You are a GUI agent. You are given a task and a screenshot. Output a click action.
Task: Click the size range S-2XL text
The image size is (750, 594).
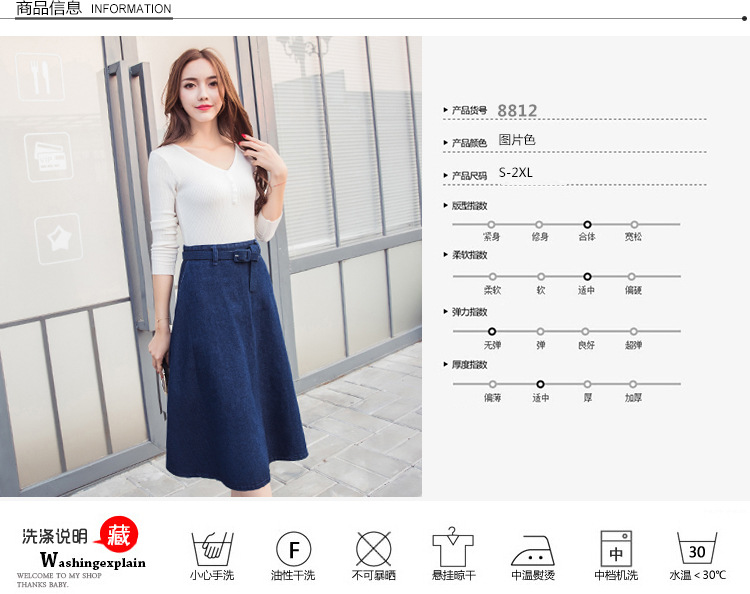[x=516, y=173]
